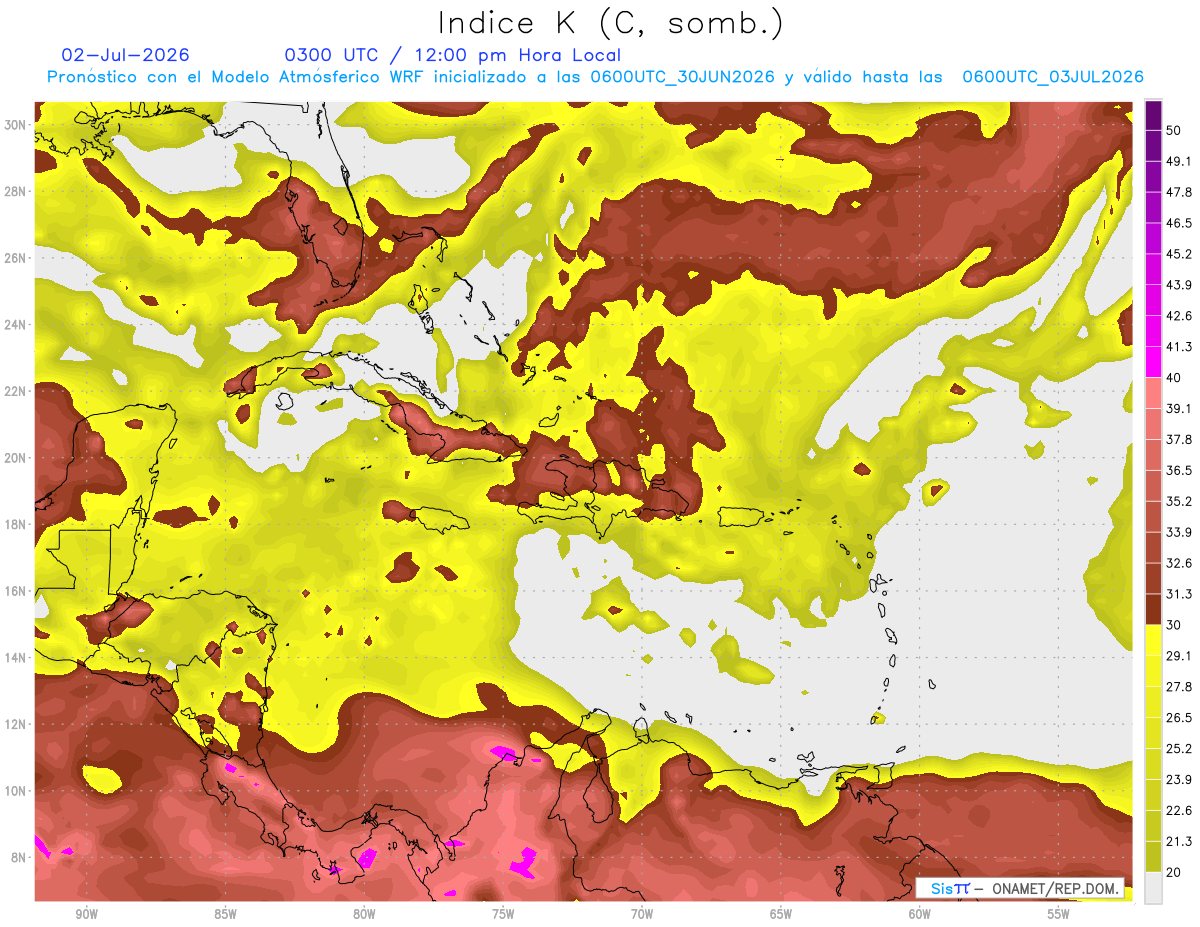The image size is (1200, 927).
Task: Click the '26N' latitude axis label
Action: [x=17, y=257]
